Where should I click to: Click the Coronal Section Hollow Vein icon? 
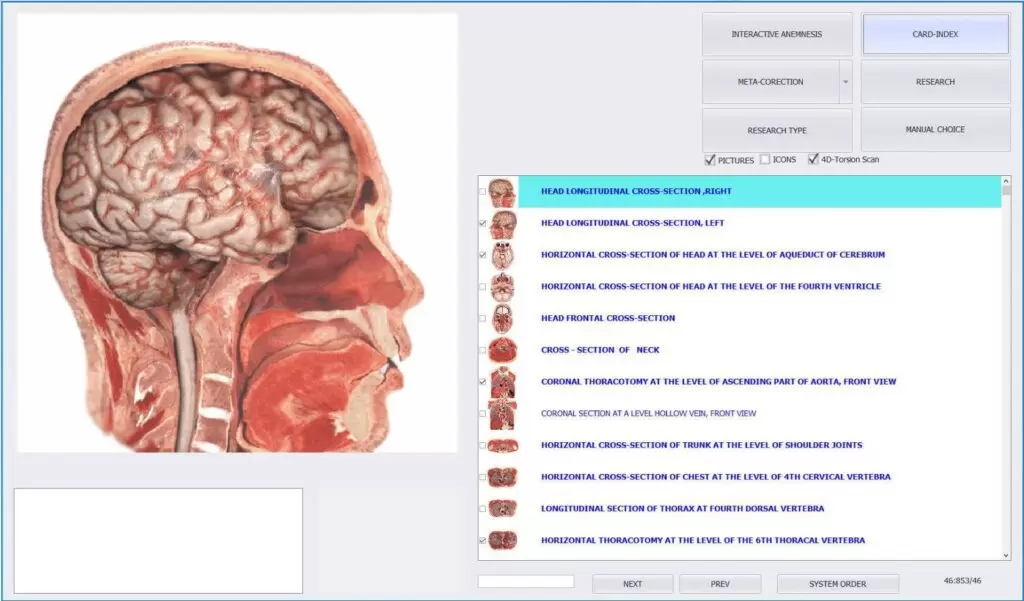point(502,413)
